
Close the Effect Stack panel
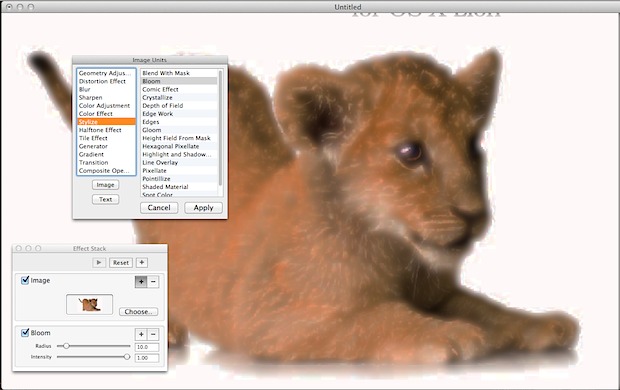click(x=18, y=248)
